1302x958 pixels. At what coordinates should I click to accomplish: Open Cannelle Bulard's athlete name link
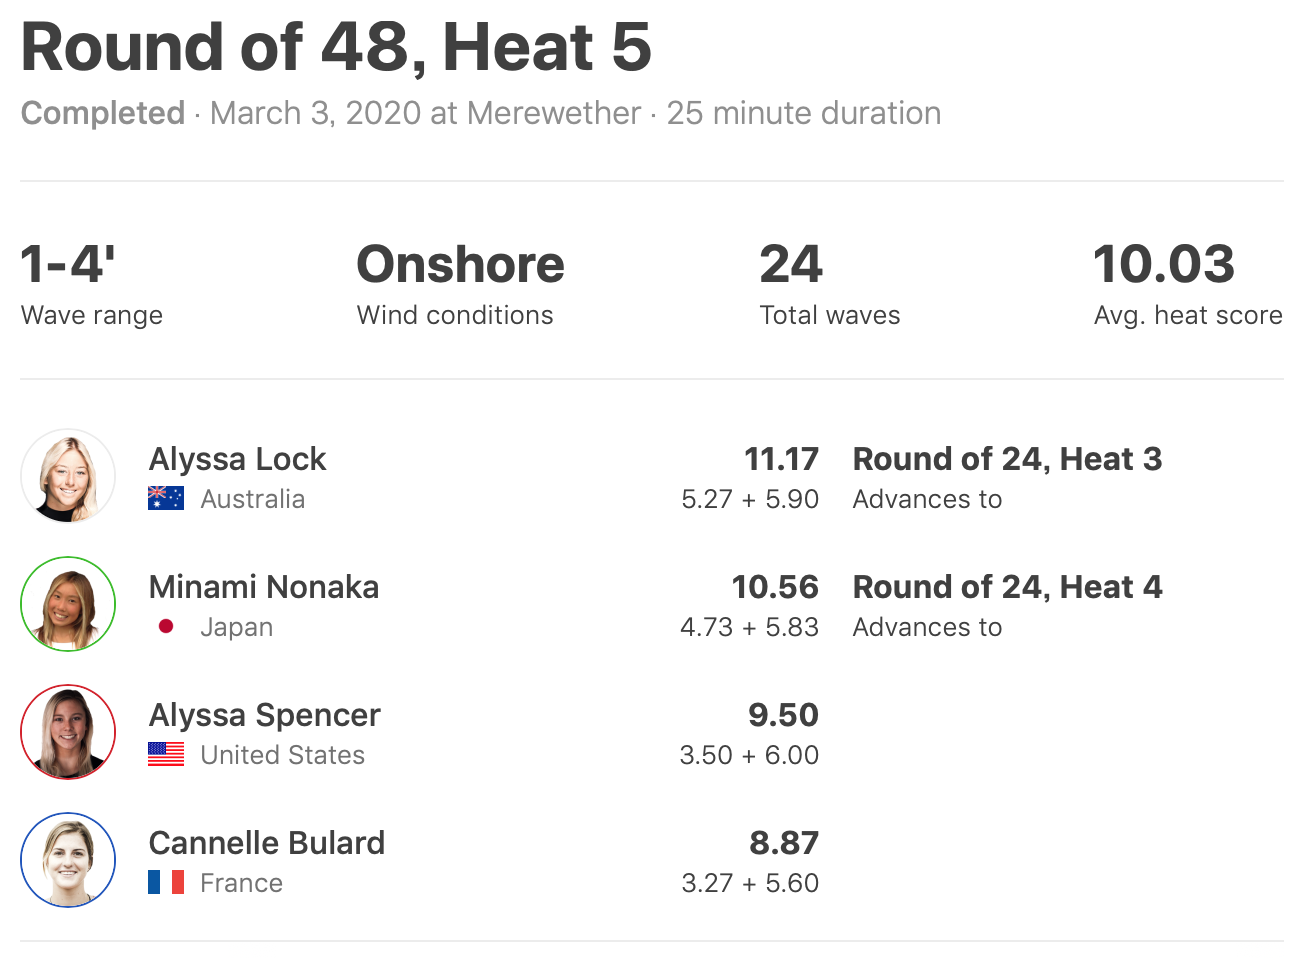[x=266, y=843]
